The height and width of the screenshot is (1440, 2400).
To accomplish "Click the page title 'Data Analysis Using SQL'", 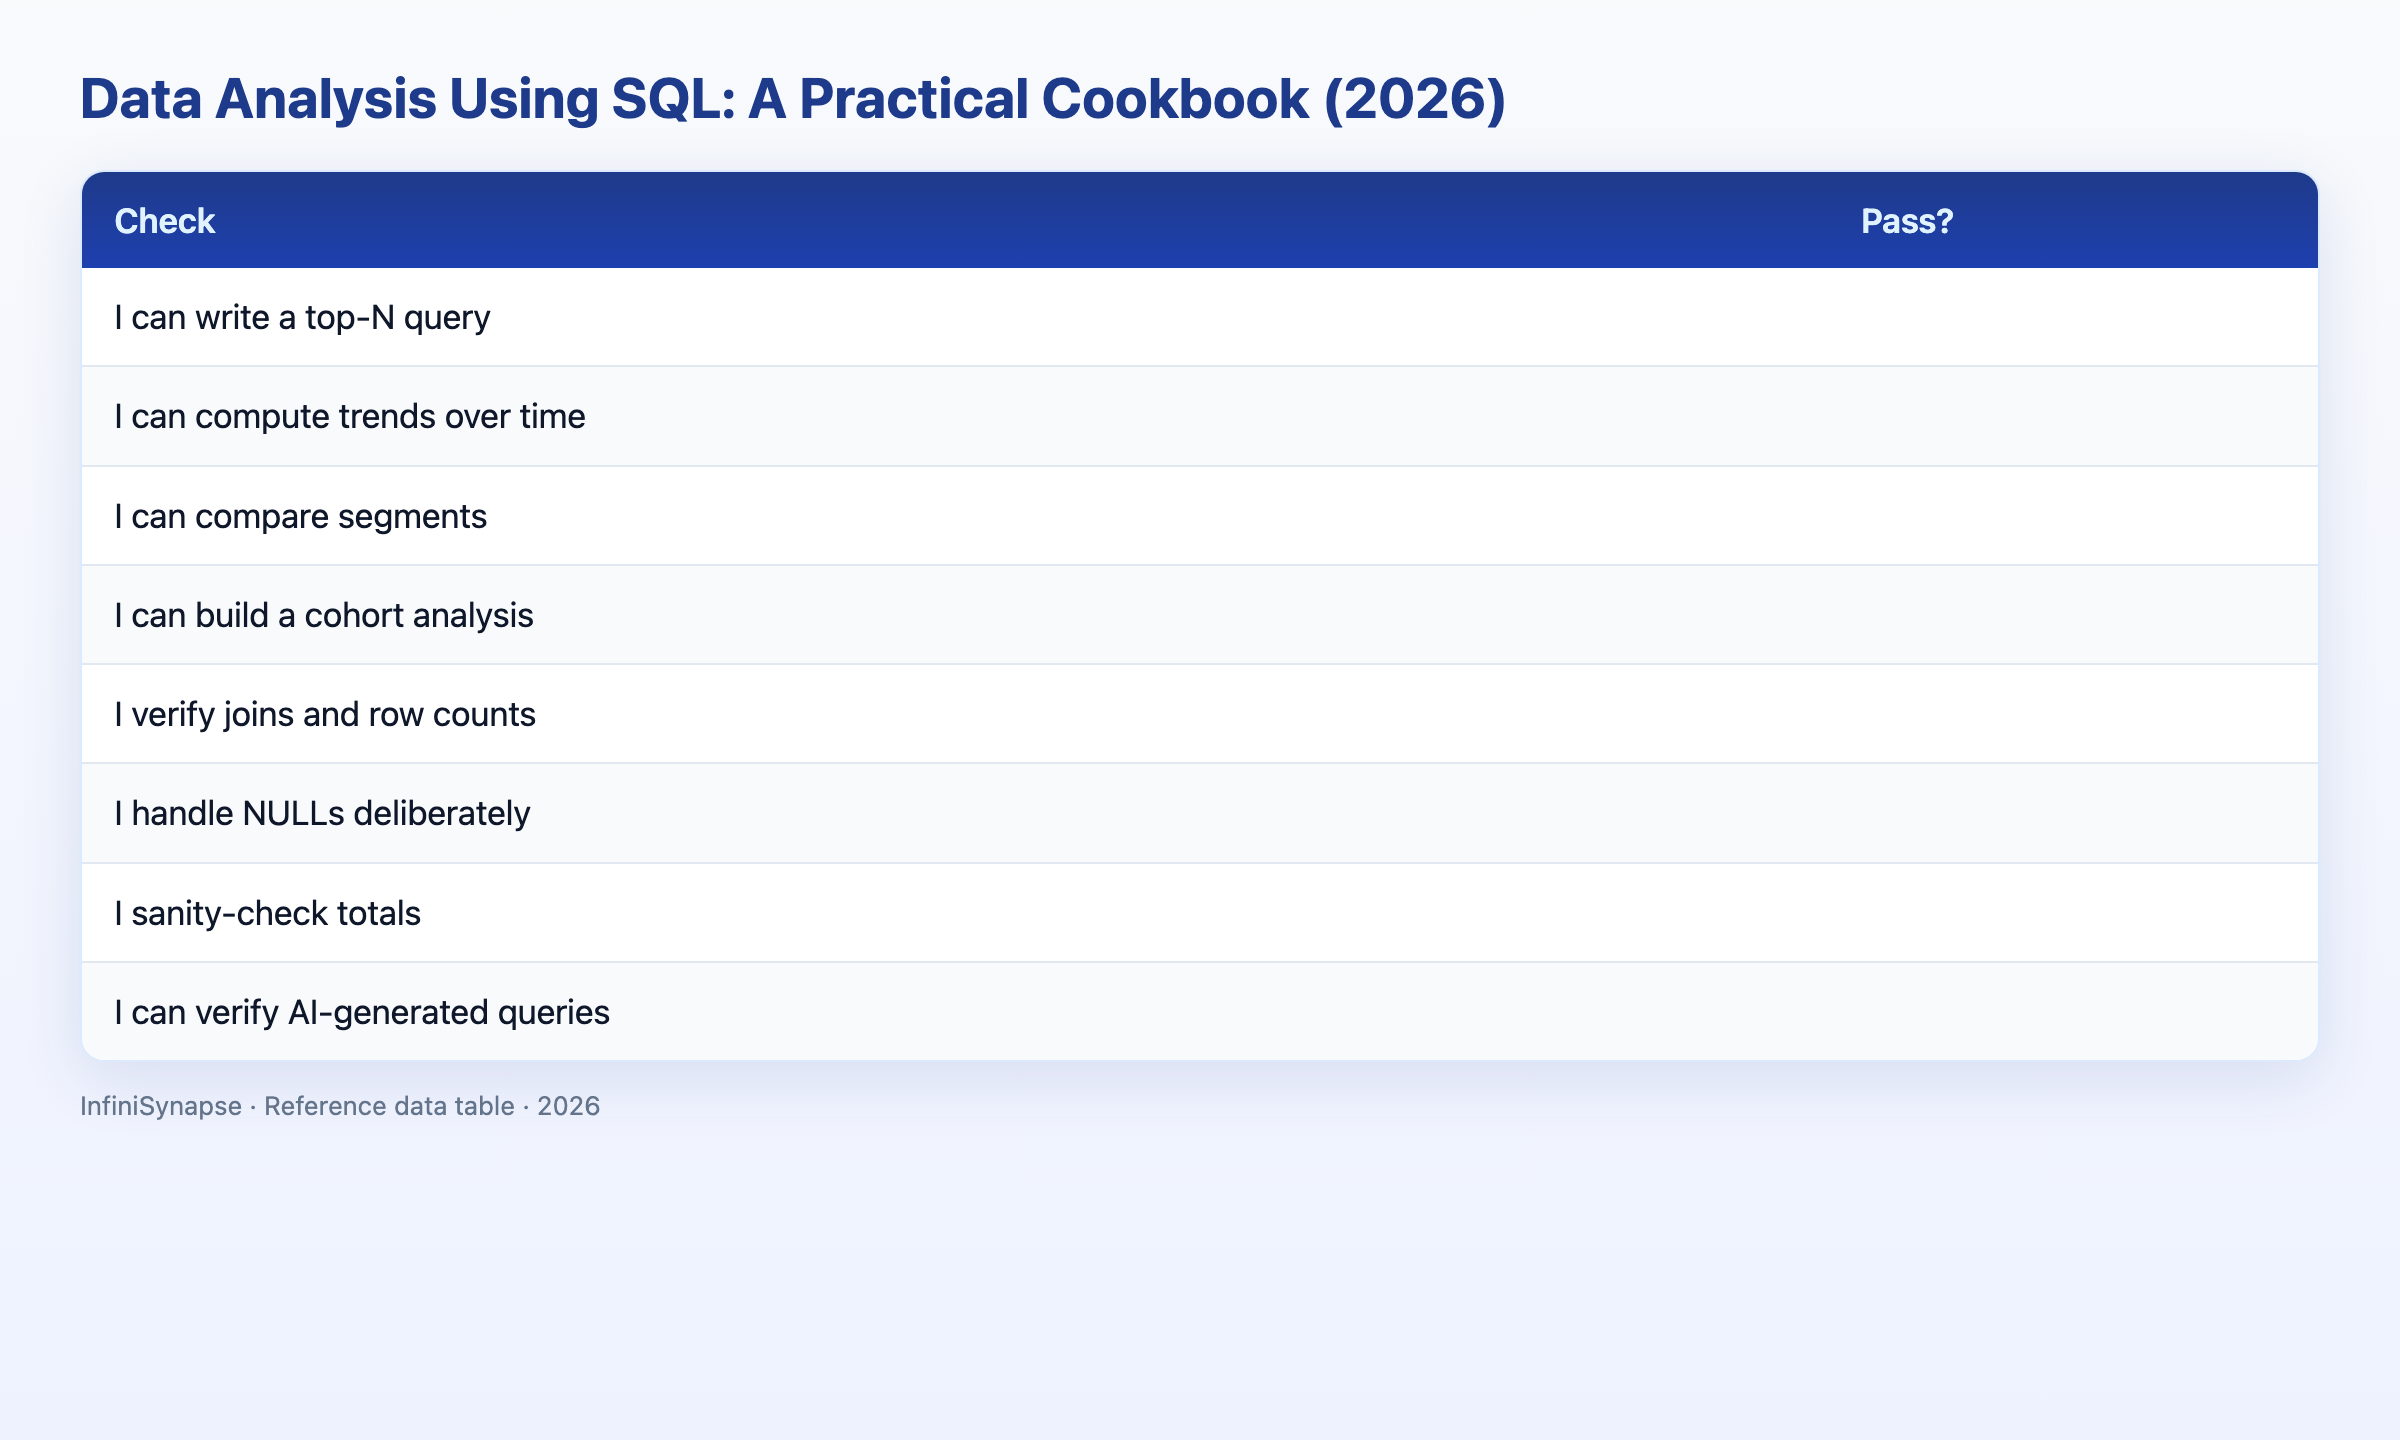I will (792, 100).
